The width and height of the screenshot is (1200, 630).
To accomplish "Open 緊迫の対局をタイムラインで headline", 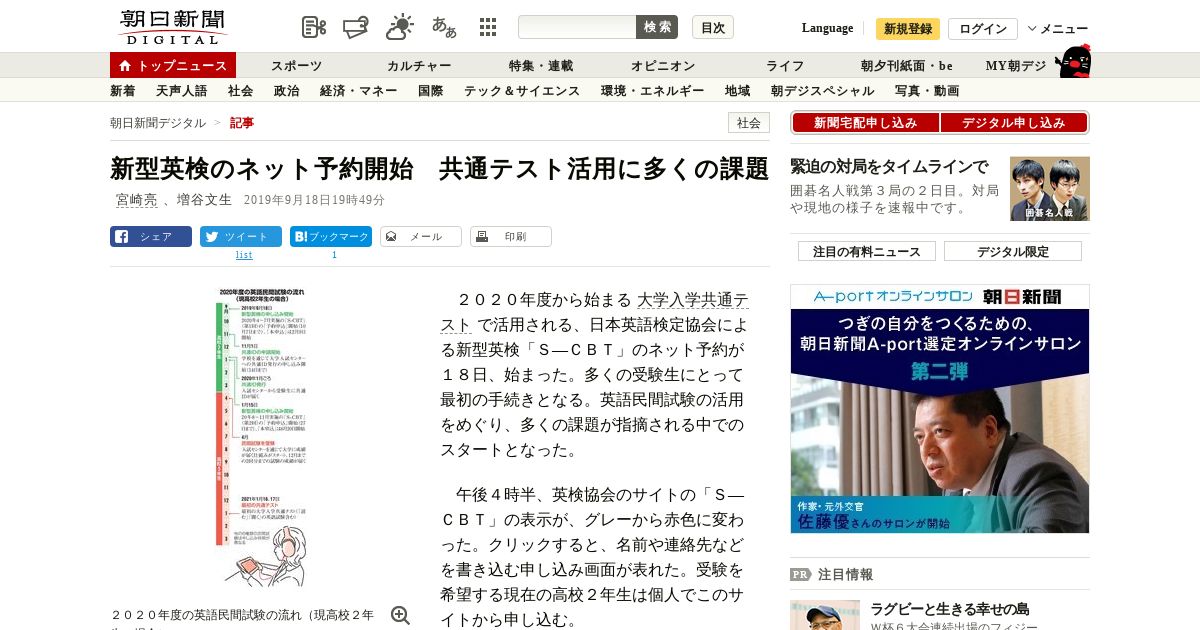I will pos(889,167).
